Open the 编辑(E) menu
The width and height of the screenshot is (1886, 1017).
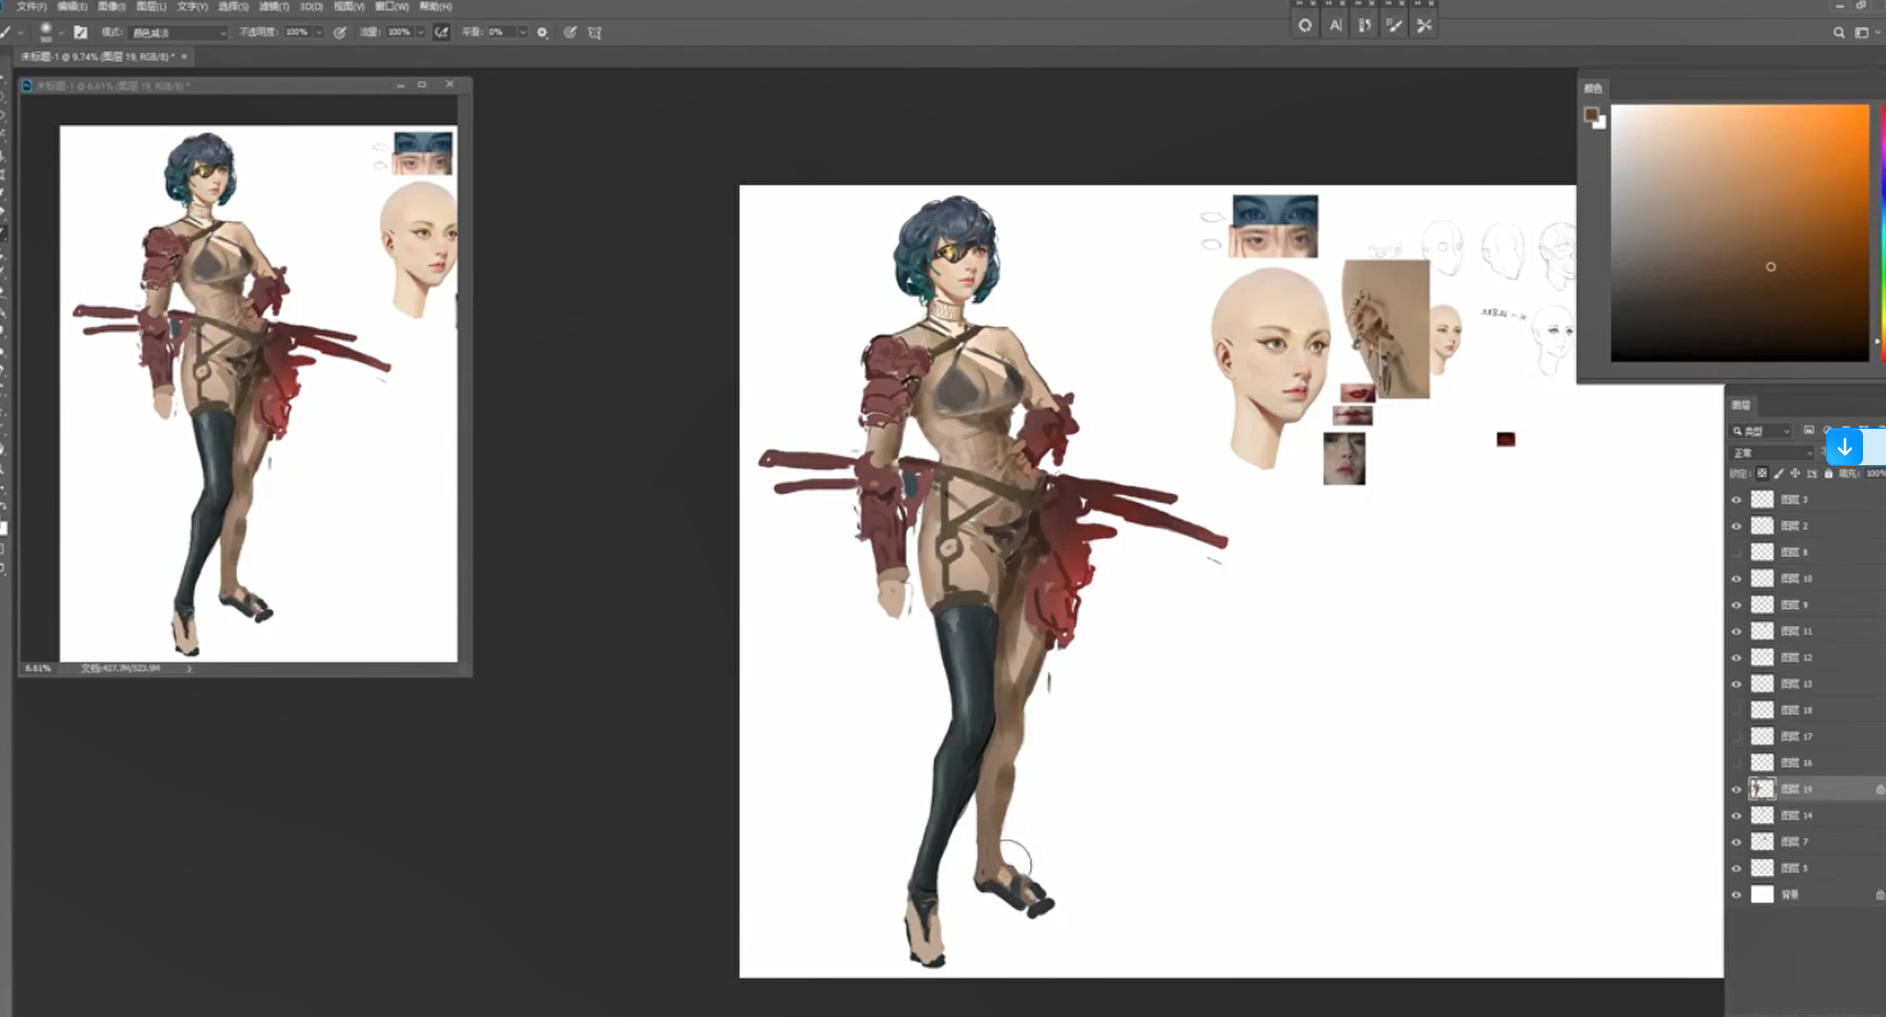pyautogui.click(x=72, y=6)
